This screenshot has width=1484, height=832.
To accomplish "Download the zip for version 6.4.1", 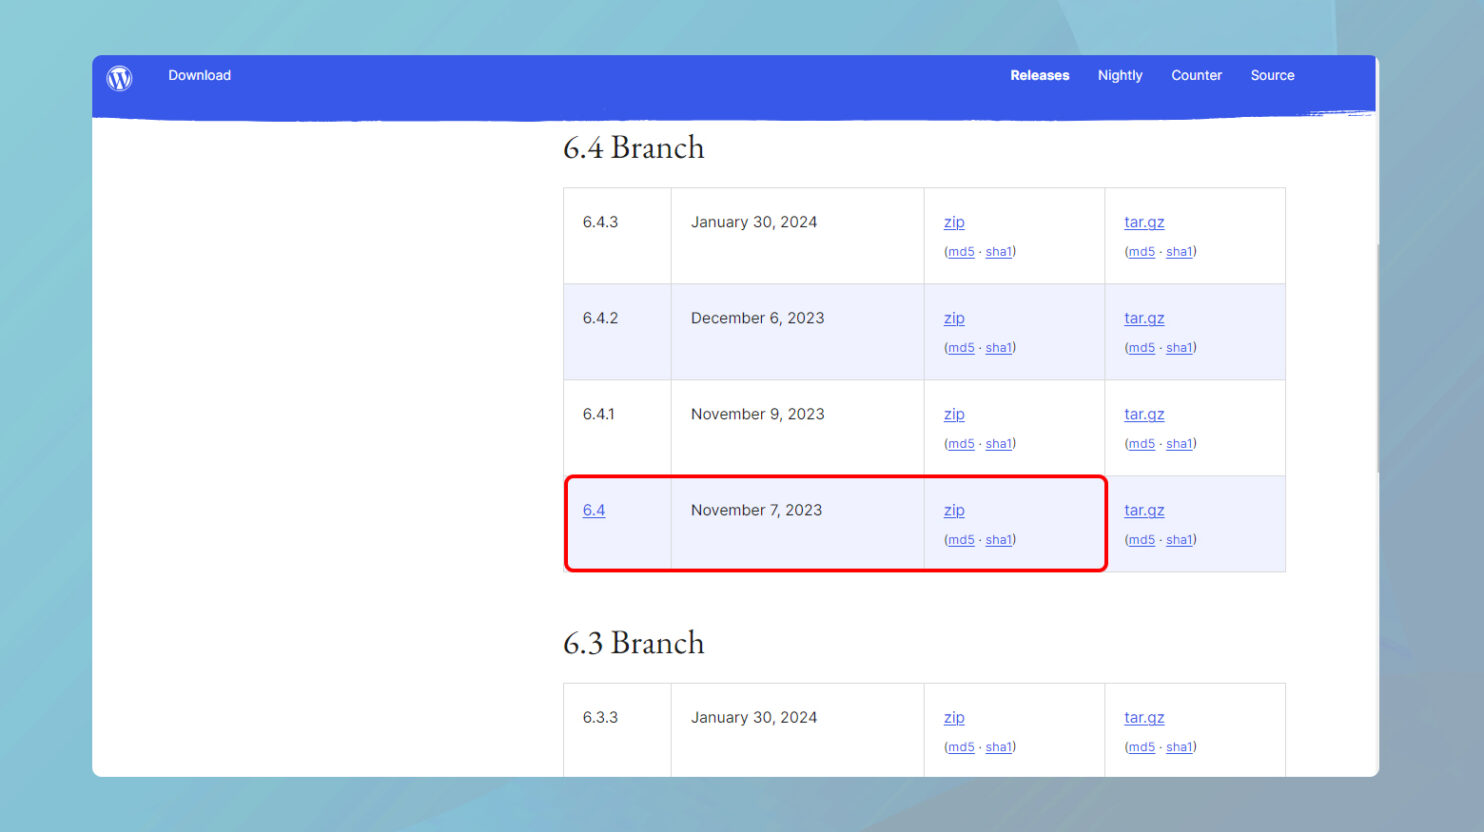I will click(x=953, y=413).
